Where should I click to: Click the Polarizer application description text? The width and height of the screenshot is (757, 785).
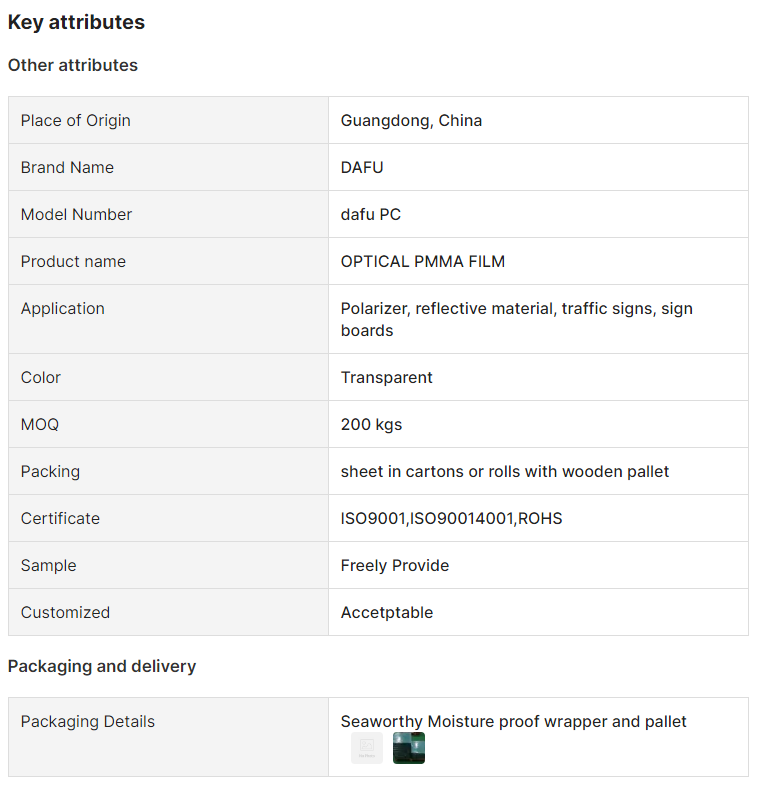[x=516, y=318]
